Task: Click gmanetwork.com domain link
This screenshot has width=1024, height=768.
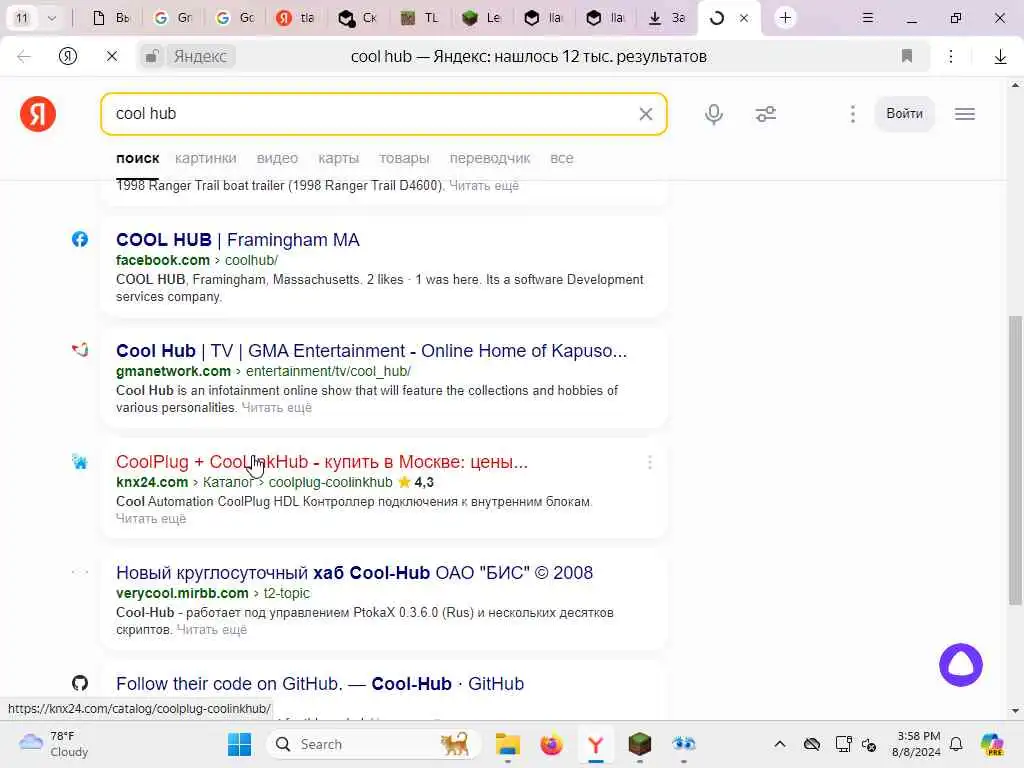Action: pos(173,371)
